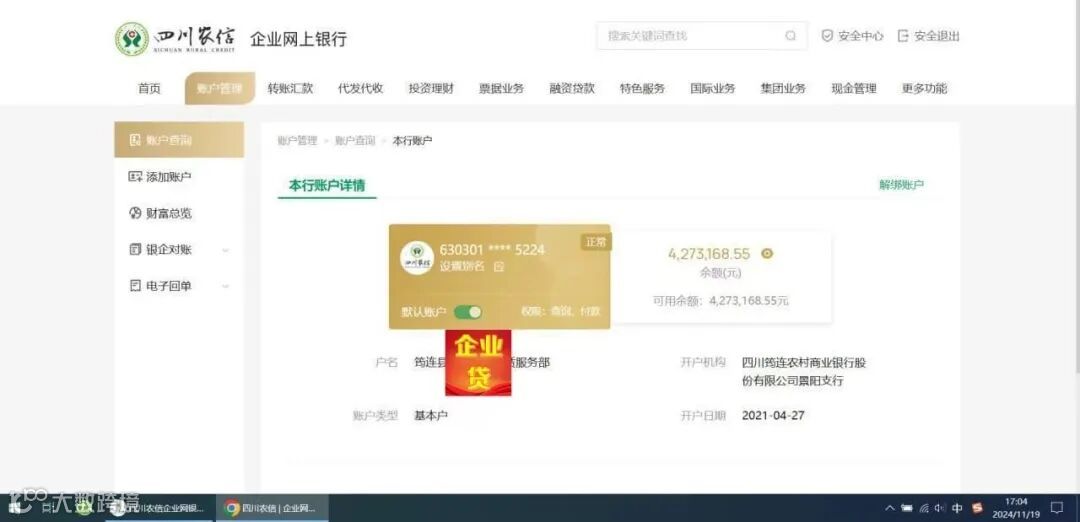Click the 财富总览 pie-chart icon
The image size is (1080, 522).
tap(135, 213)
